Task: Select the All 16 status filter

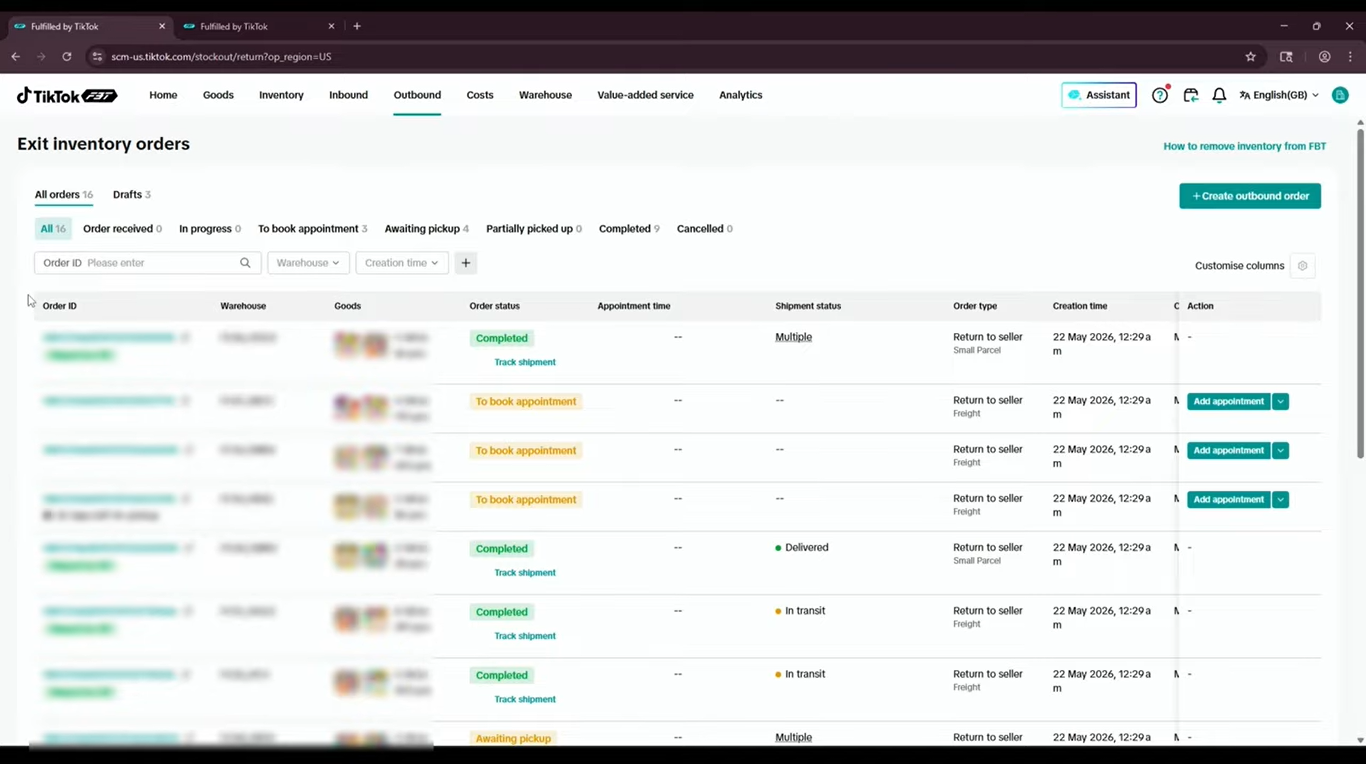Action: point(53,229)
